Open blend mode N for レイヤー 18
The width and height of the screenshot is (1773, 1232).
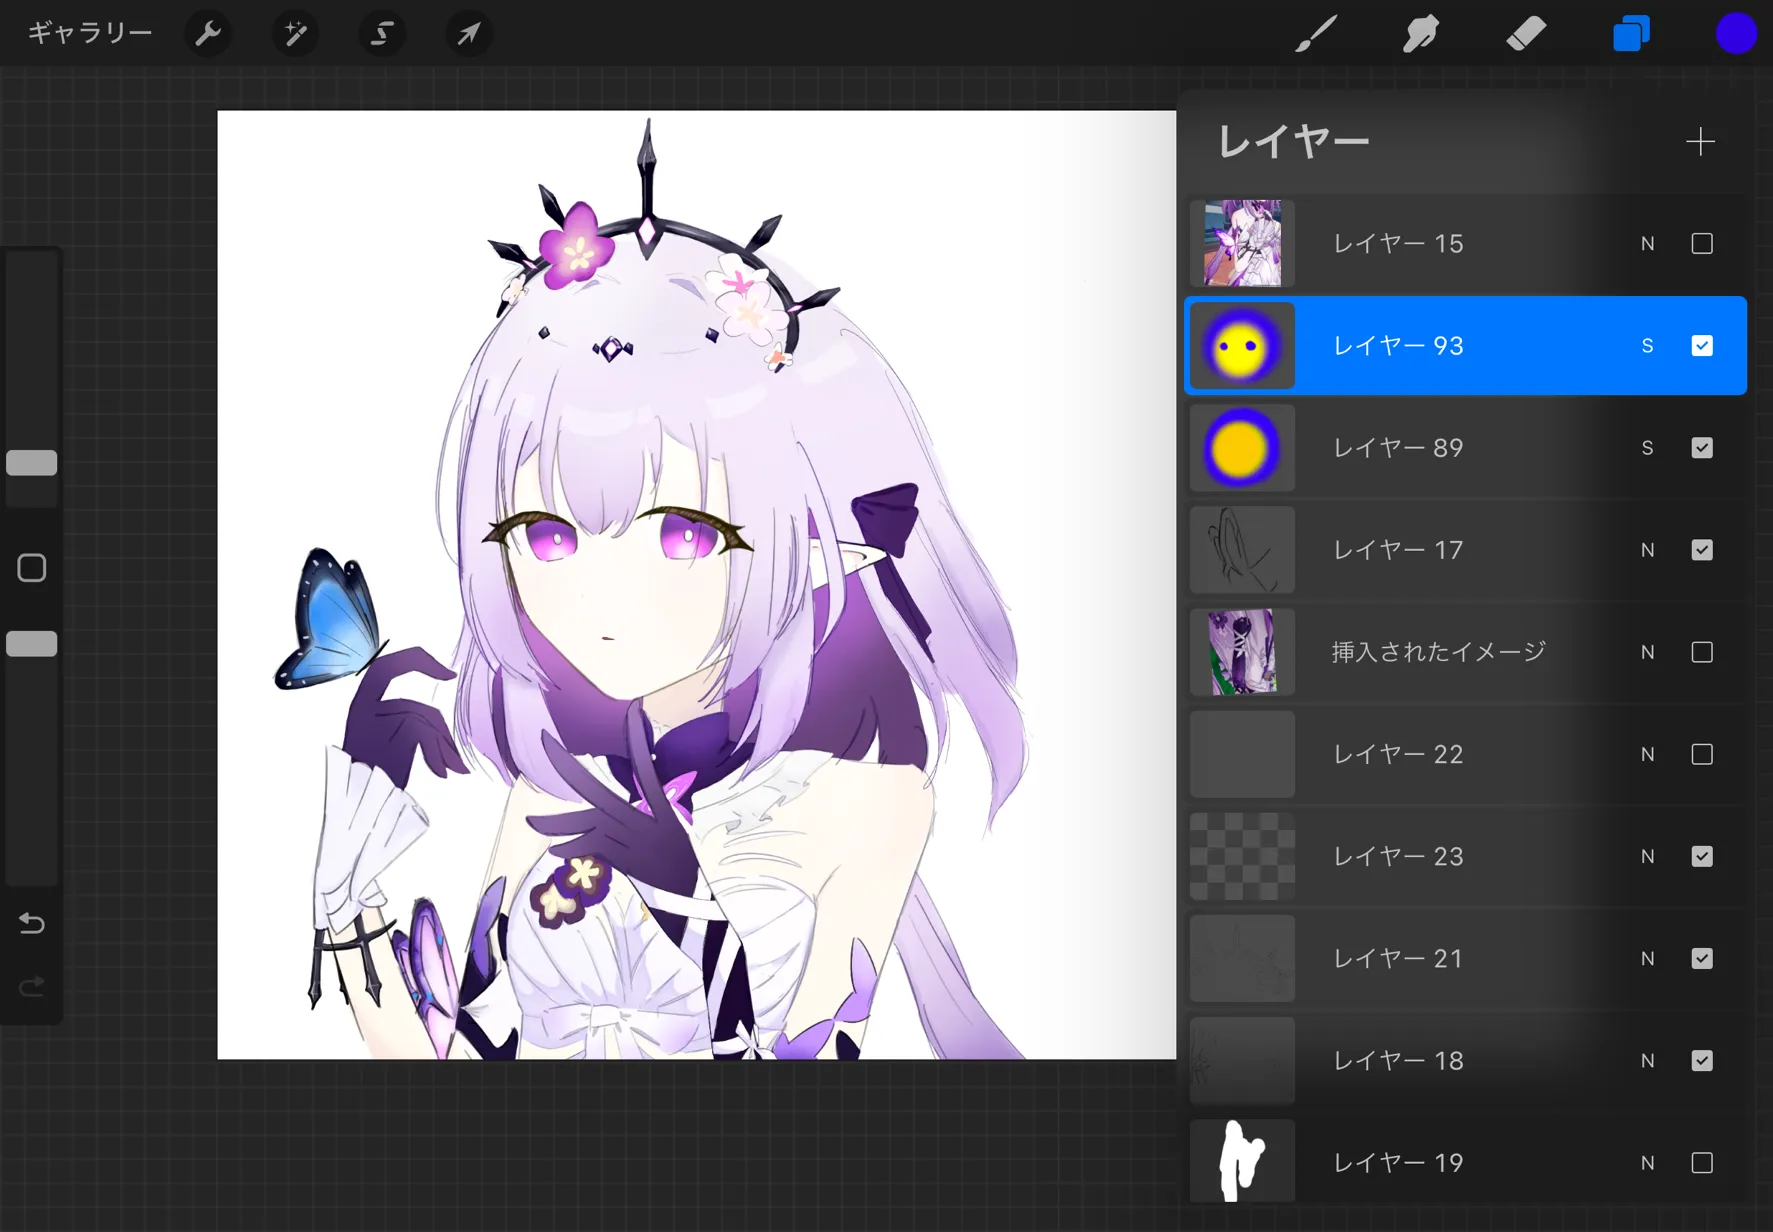pos(1648,1060)
